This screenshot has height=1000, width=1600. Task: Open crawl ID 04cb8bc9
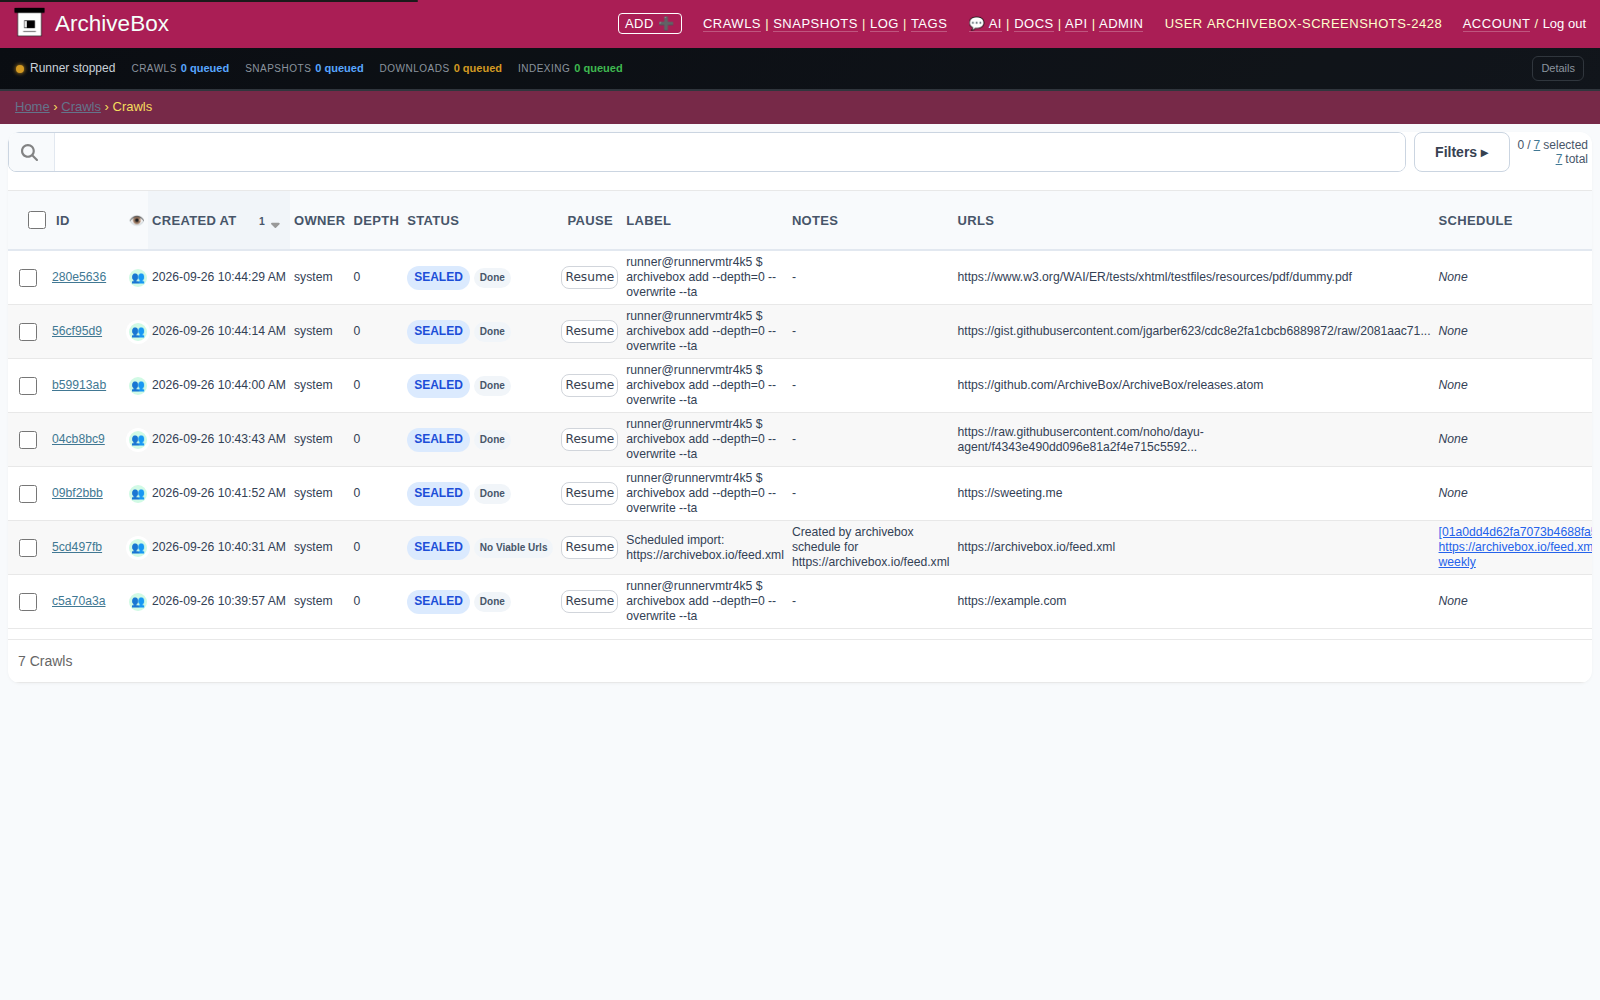click(x=78, y=439)
